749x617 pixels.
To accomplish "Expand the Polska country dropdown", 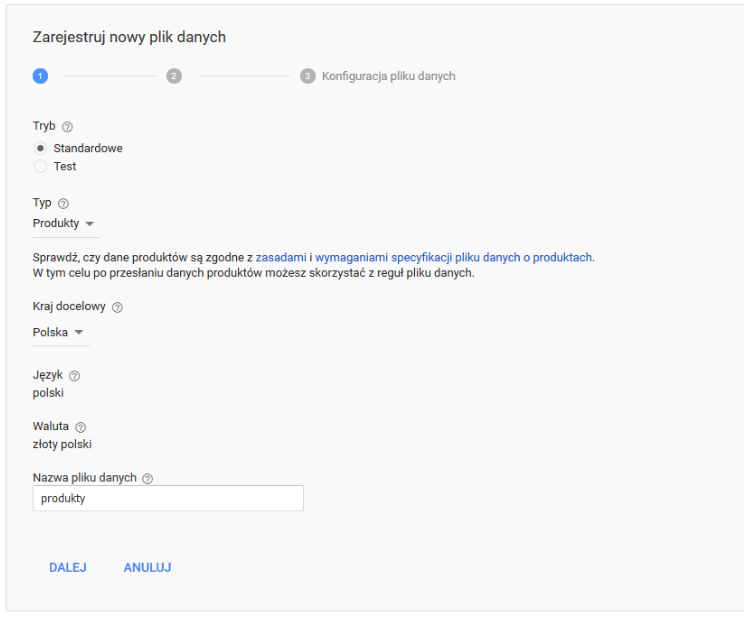I will tap(59, 332).
